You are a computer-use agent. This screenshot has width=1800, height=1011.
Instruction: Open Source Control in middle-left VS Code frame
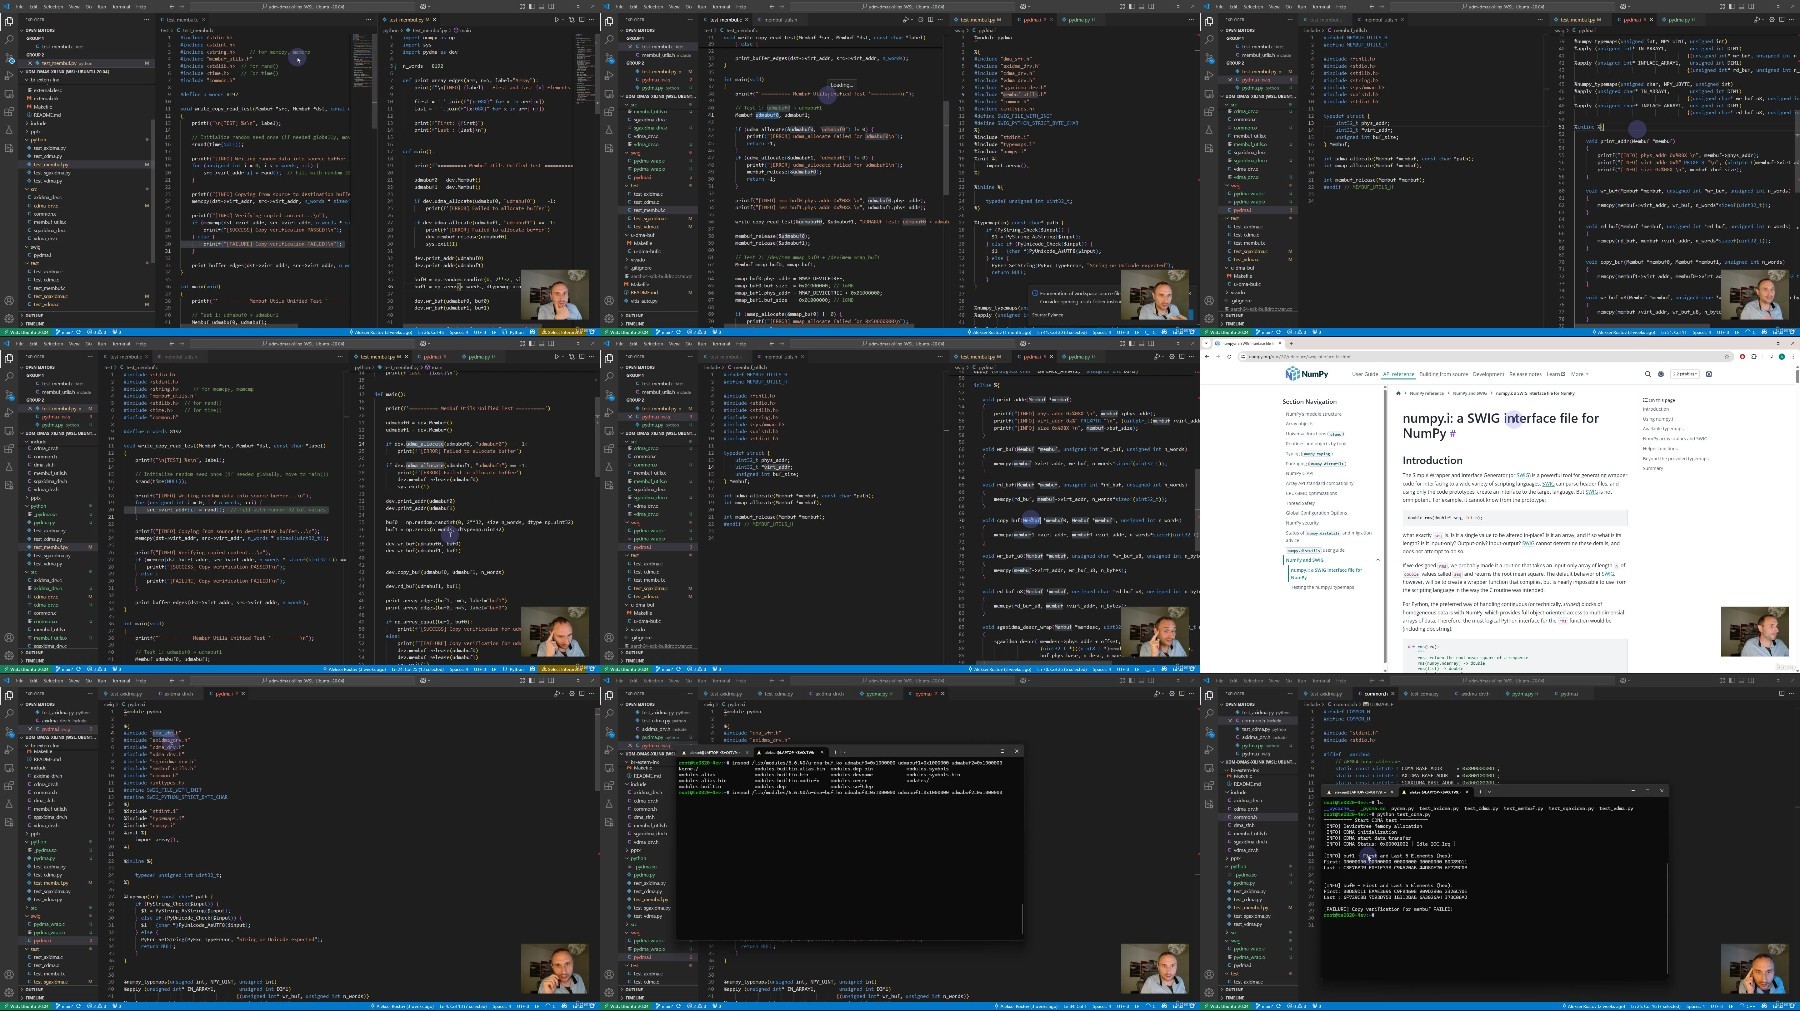(x=9, y=396)
